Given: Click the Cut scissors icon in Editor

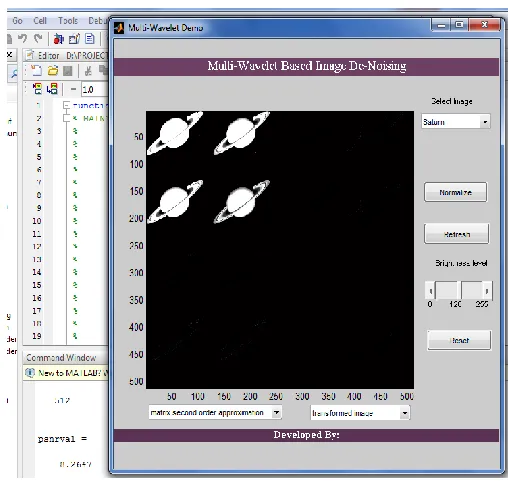Looking at the screenshot, I should 88,71.
